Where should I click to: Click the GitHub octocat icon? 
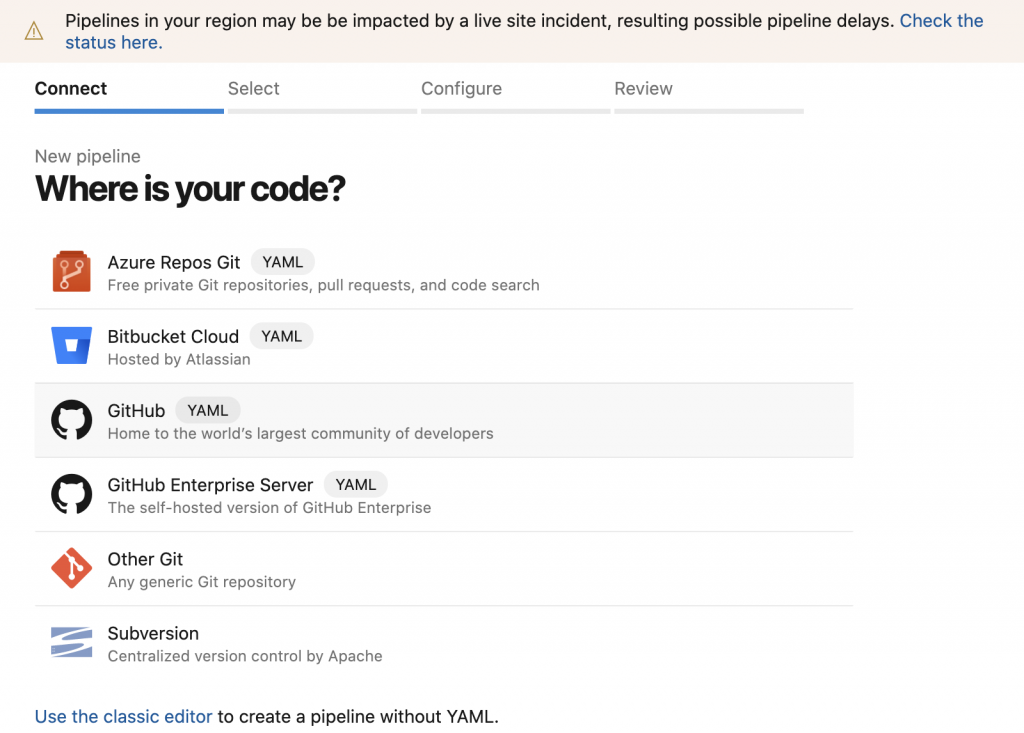(x=71, y=420)
